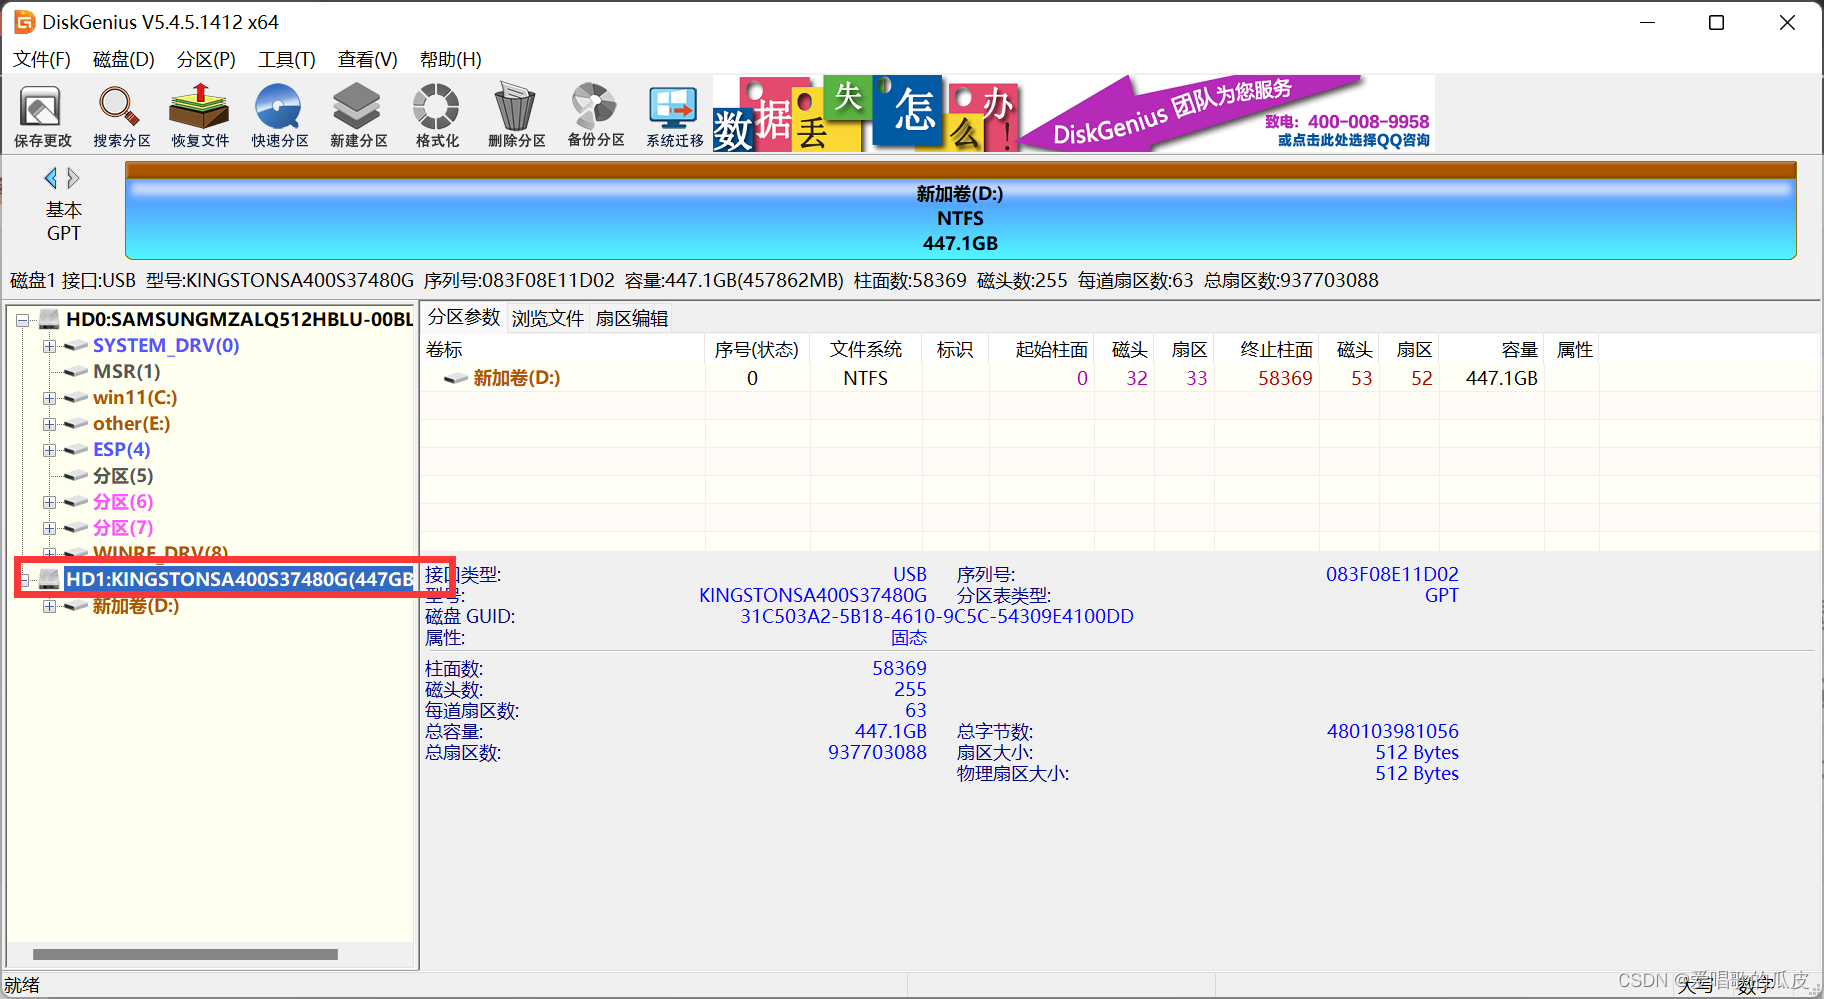Select the 分区(5) entry in the tree
Image resolution: width=1824 pixels, height=999 pixels.
coord(123,476)
